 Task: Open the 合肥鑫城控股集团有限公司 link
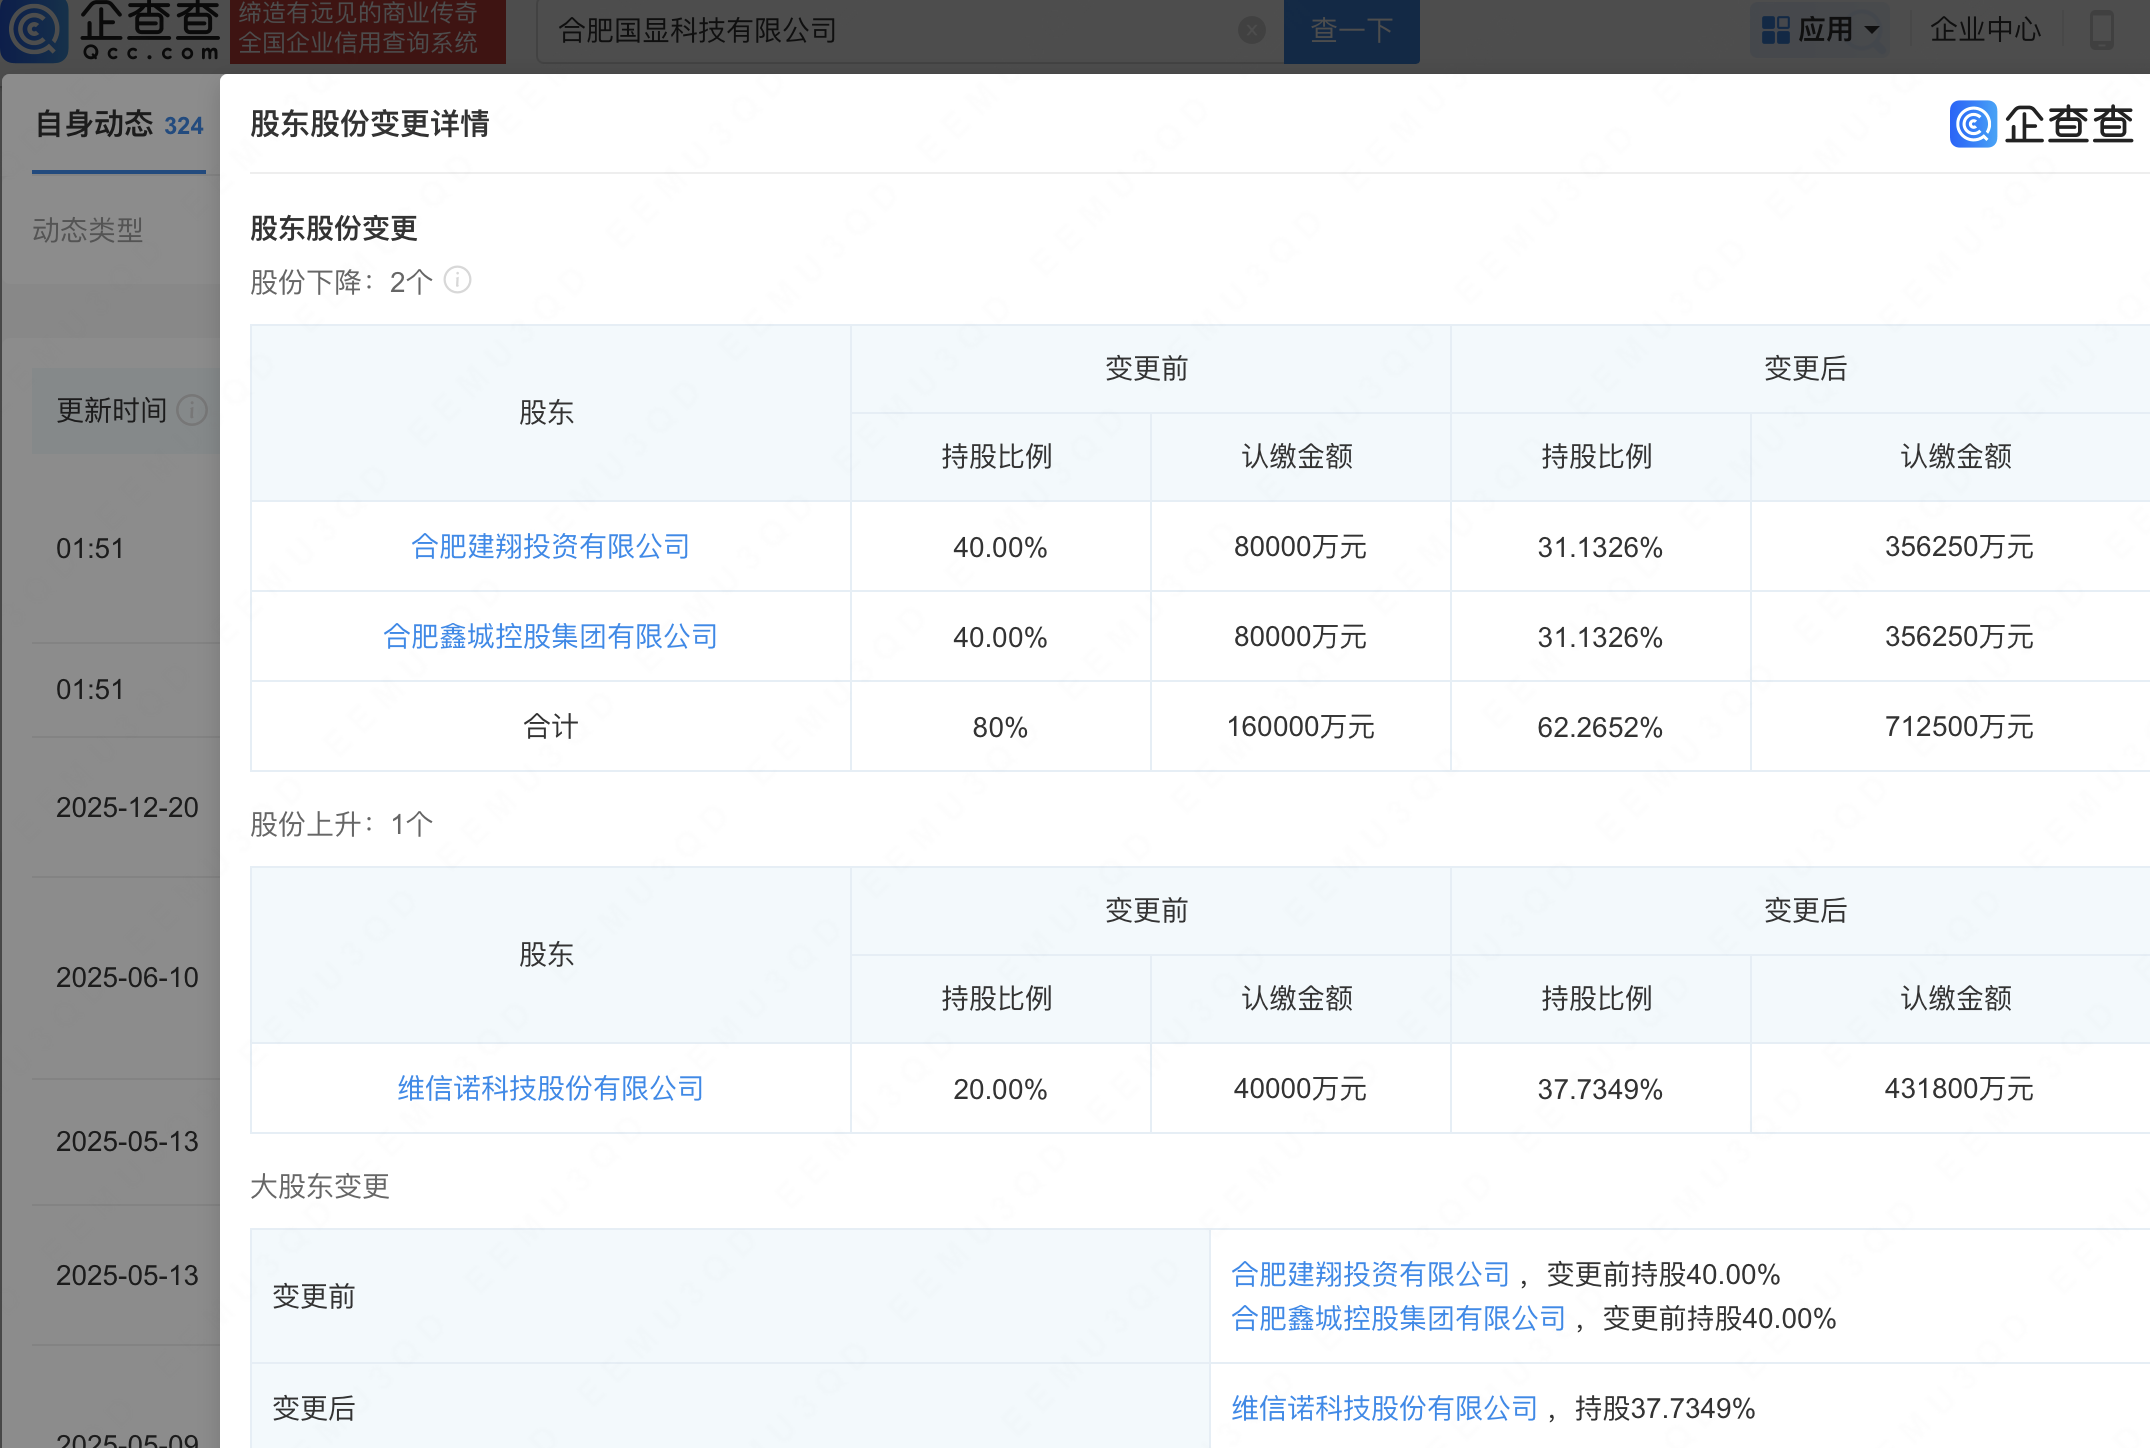click(550, 637)
